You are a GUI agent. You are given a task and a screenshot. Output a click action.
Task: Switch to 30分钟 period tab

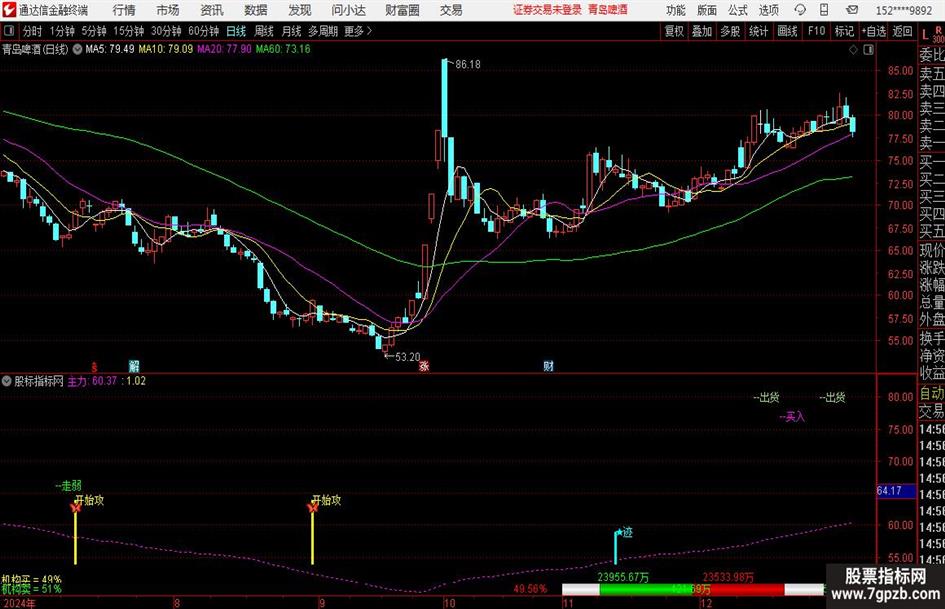[x=166, y=31]
